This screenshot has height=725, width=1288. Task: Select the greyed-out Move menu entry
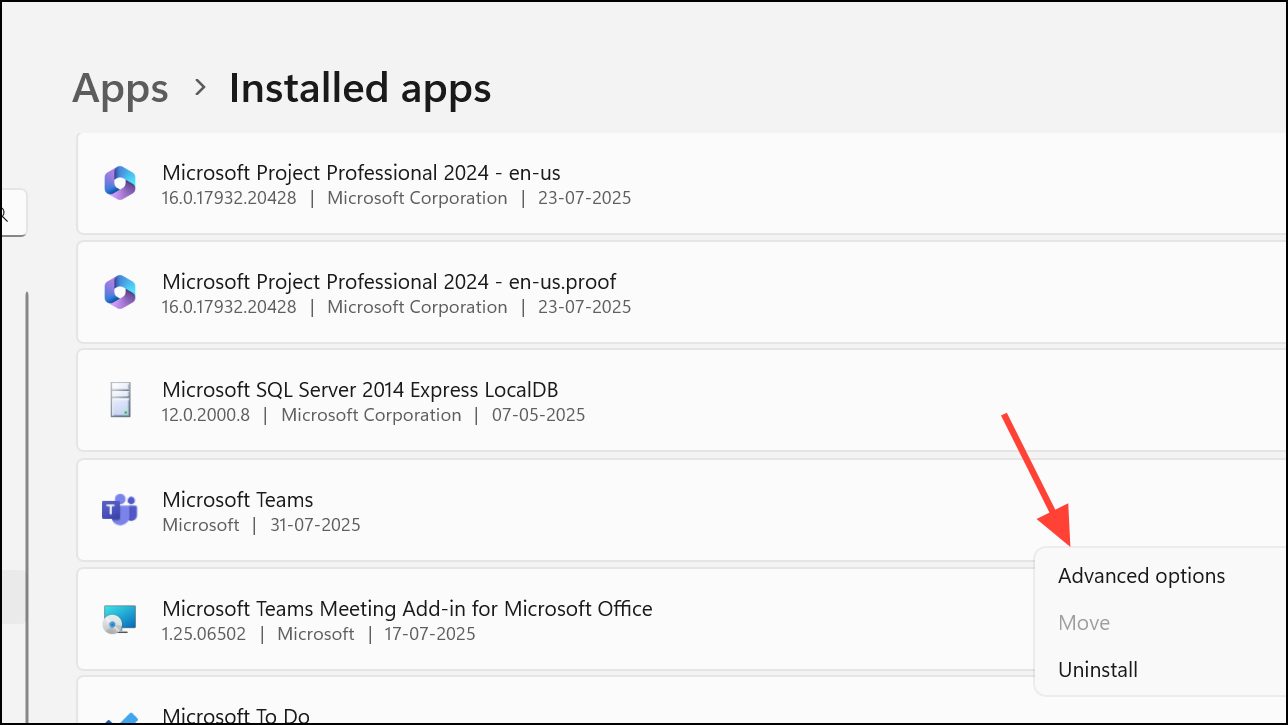coord(1084,623)
